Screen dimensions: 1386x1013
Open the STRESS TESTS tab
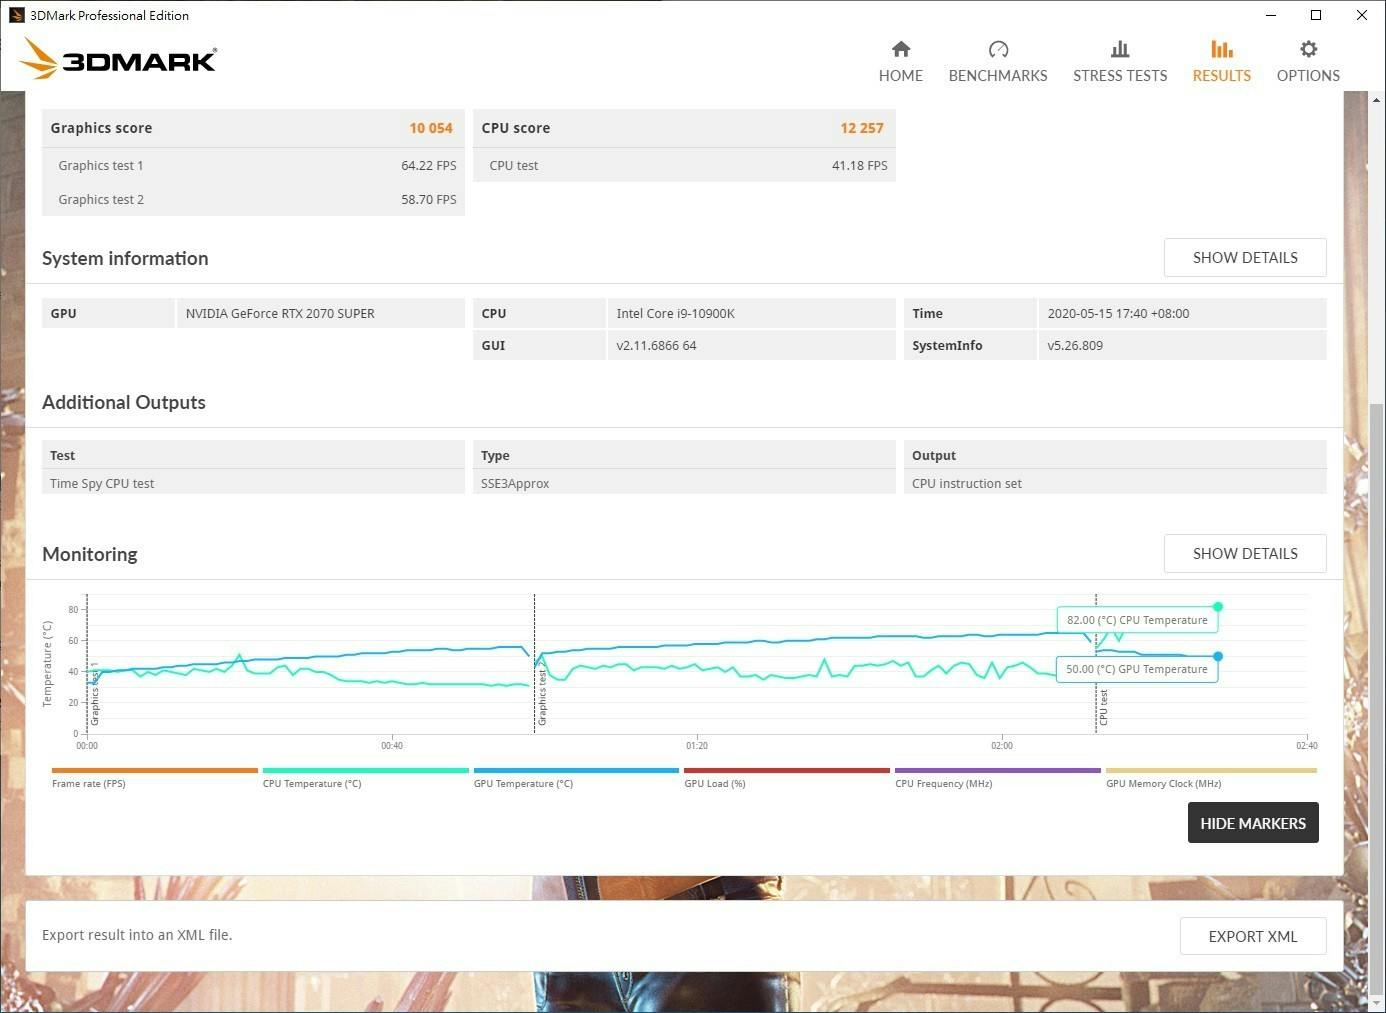coord(1120,75)
